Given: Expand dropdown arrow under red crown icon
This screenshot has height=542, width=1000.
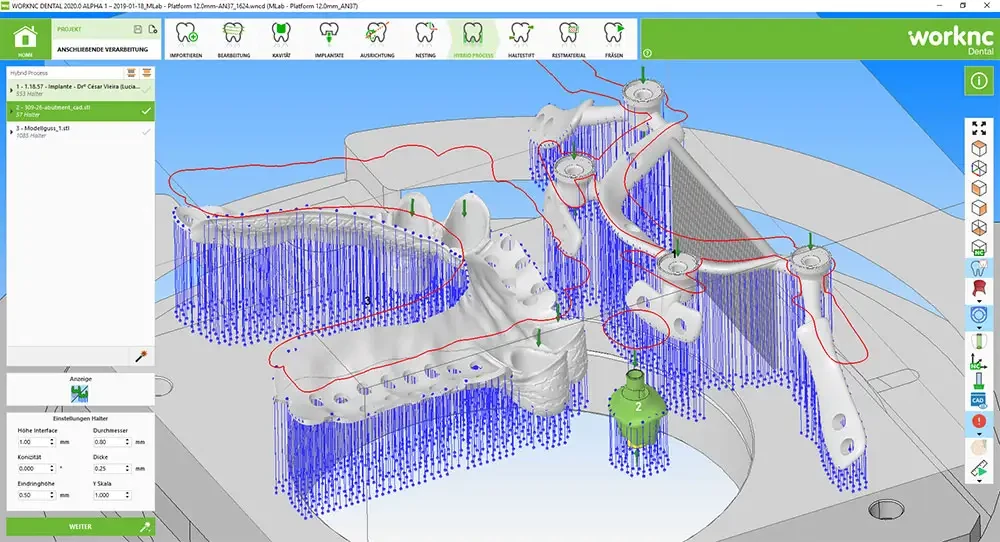Looking at the screenshot, I should coord(979,301).
